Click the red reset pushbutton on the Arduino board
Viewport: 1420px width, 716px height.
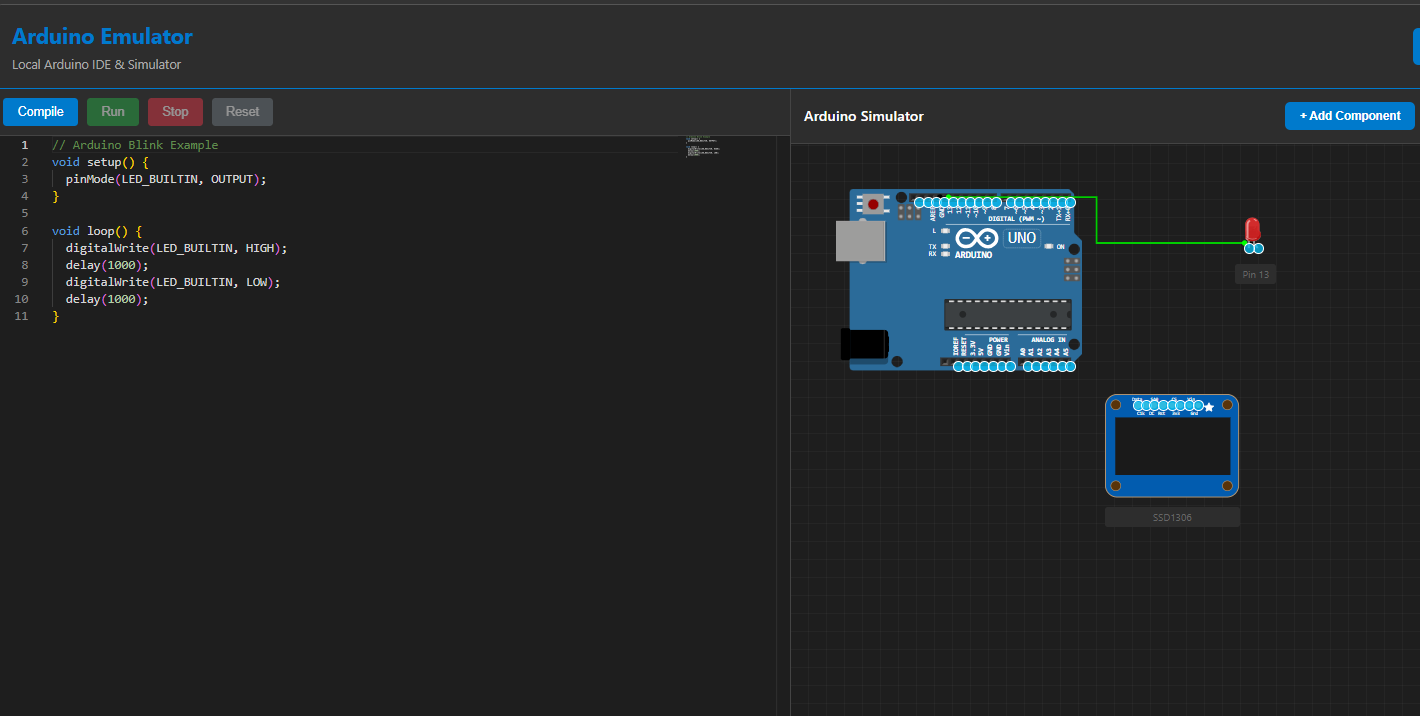(x=873, y=204)
